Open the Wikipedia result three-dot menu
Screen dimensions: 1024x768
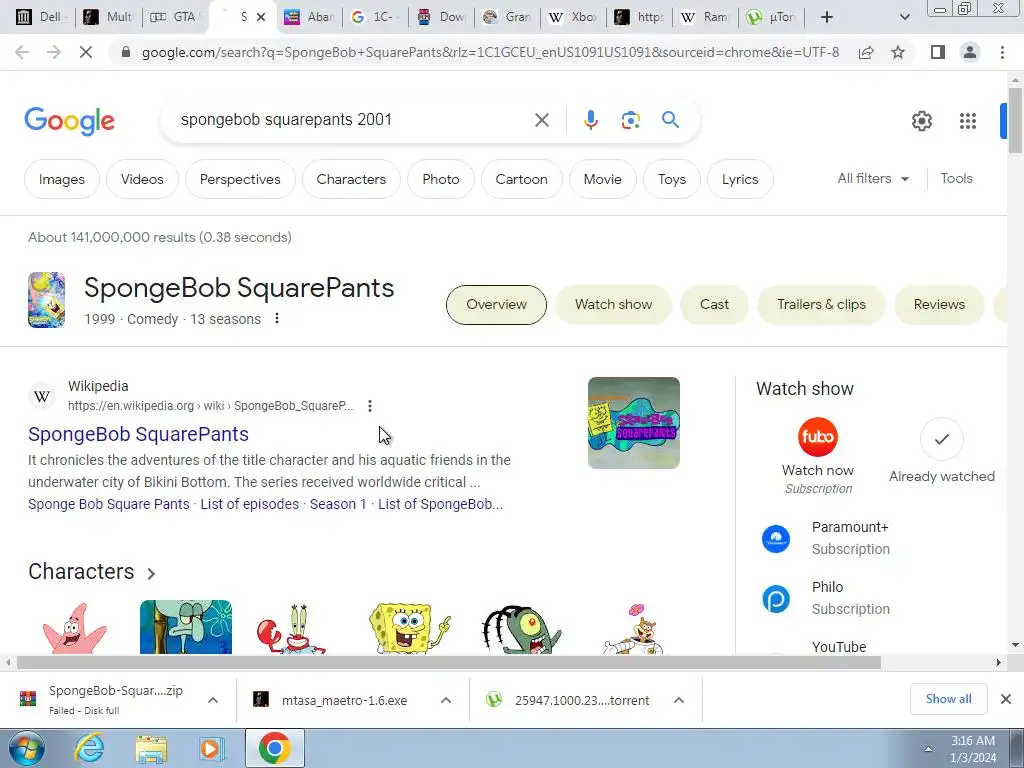coord(370,406)
